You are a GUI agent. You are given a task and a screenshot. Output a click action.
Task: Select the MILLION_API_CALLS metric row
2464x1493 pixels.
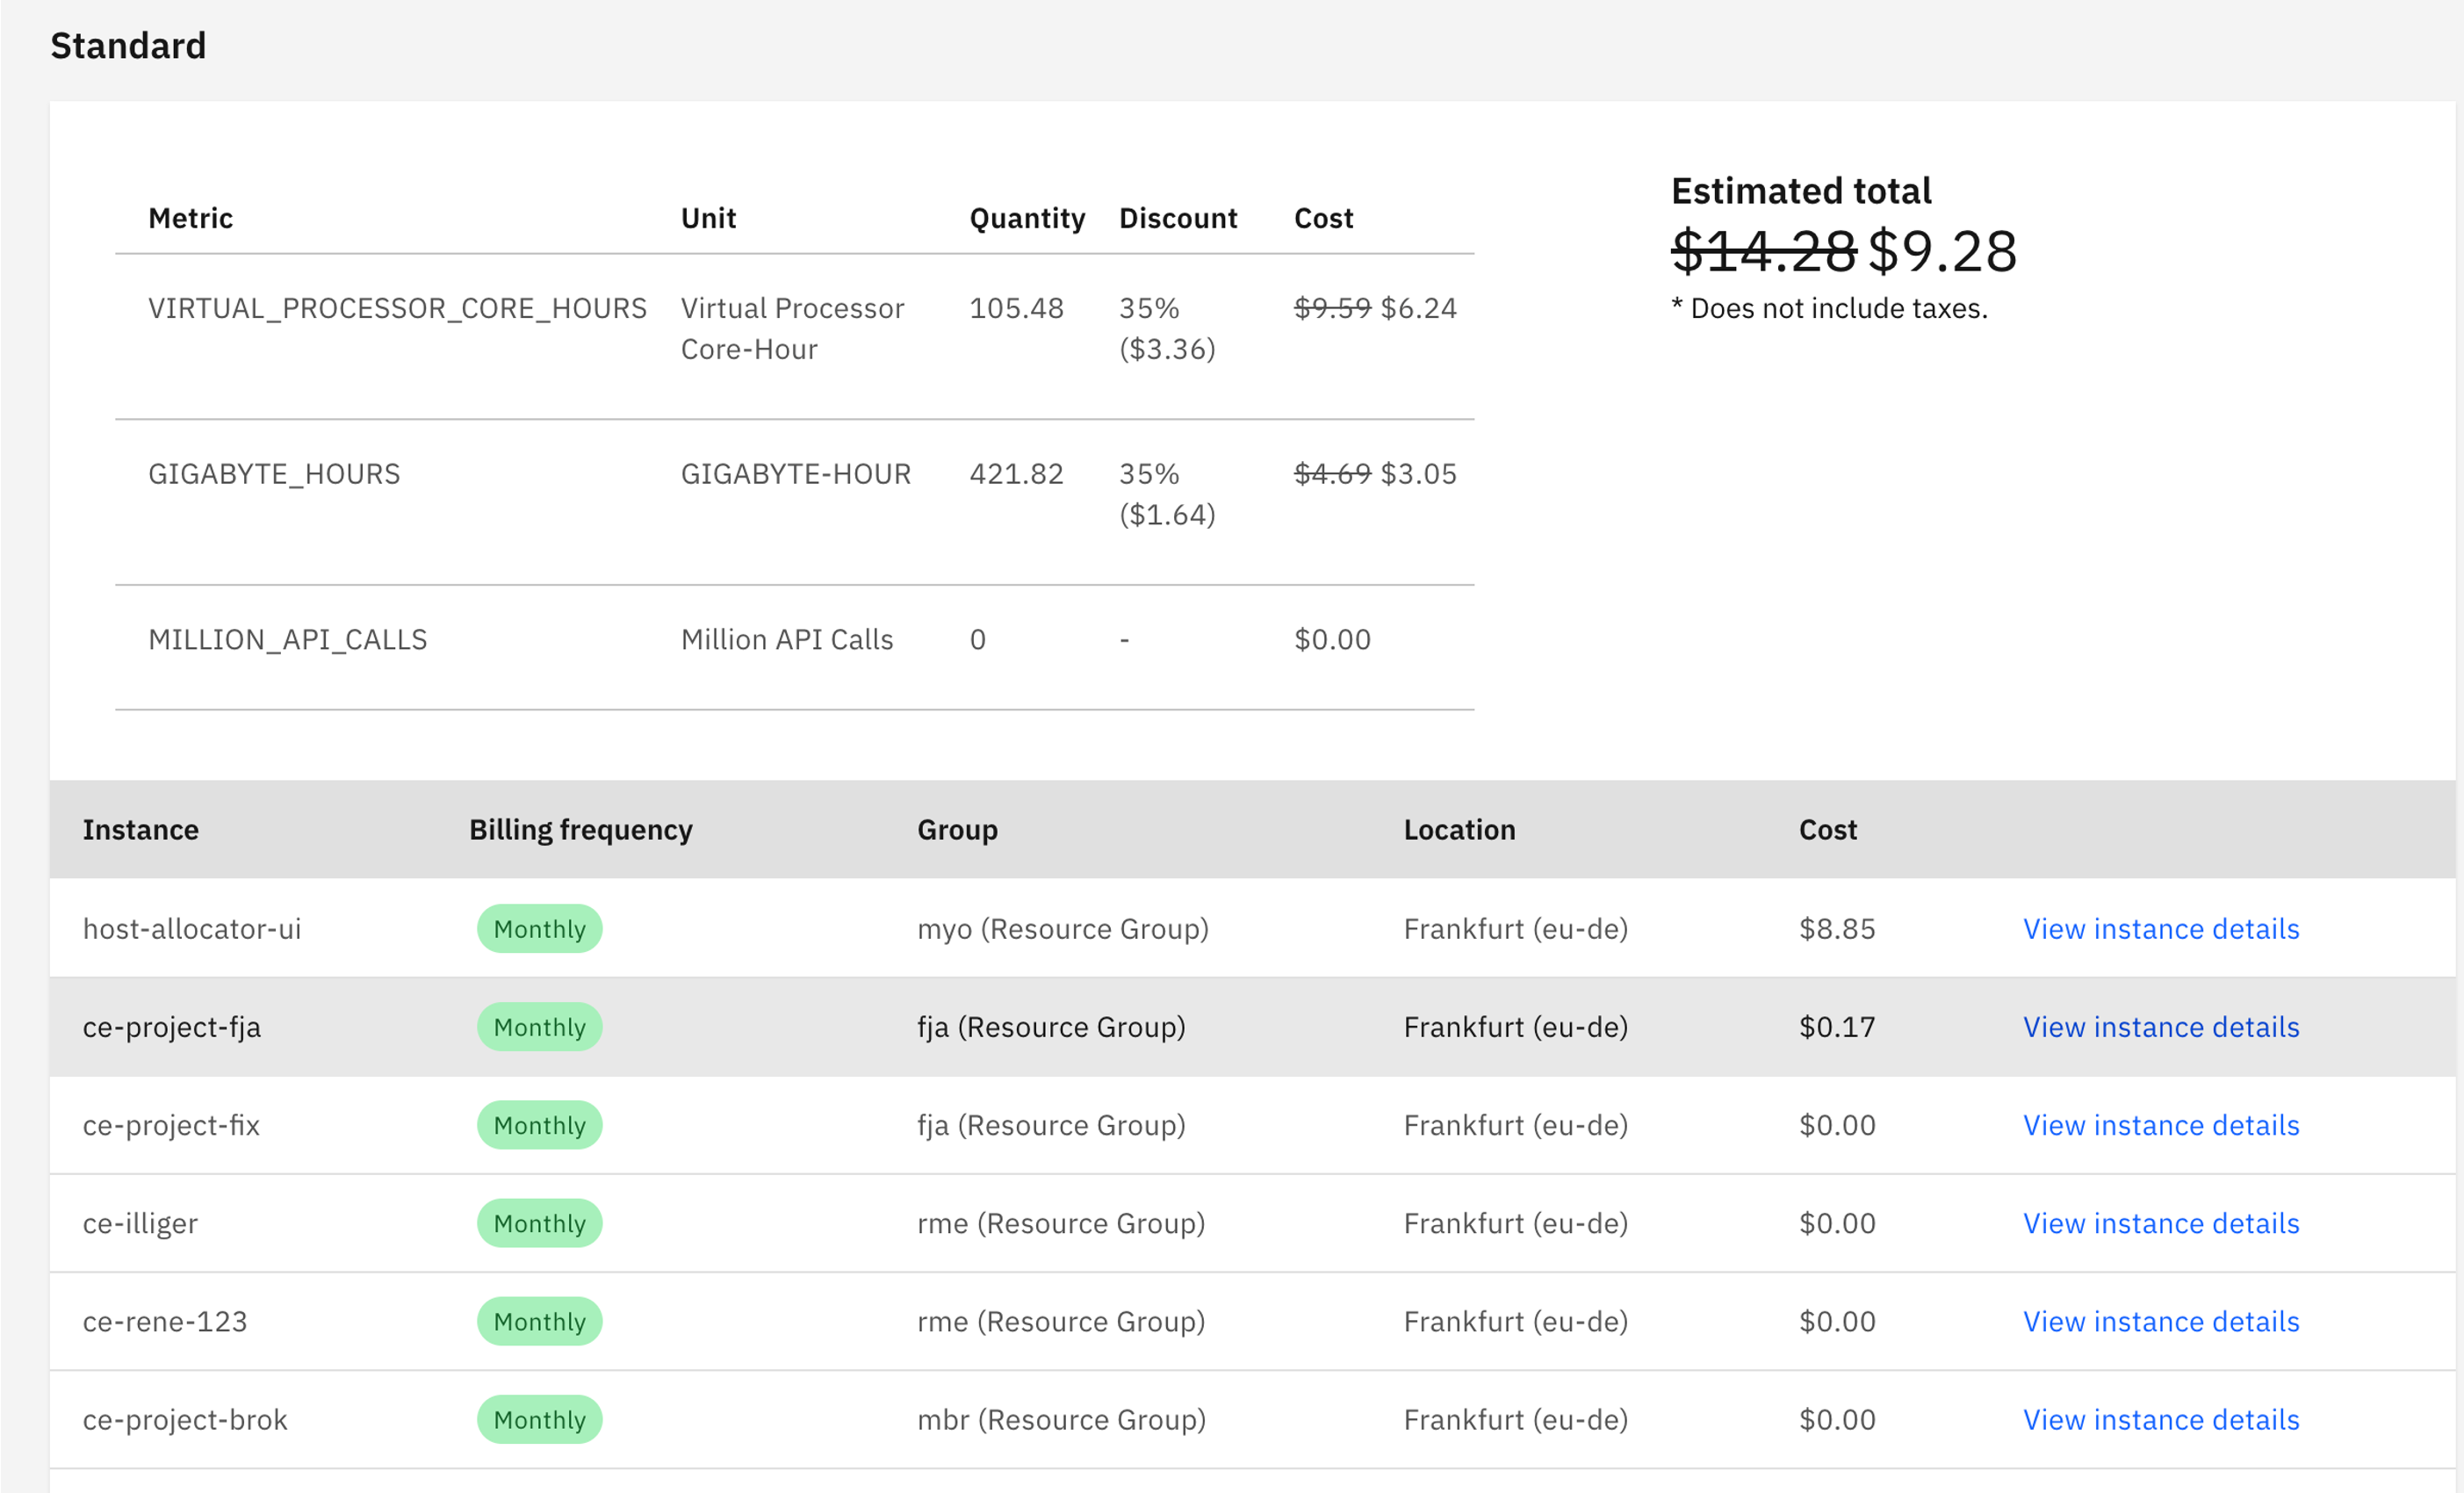click(x=288, y=639)
